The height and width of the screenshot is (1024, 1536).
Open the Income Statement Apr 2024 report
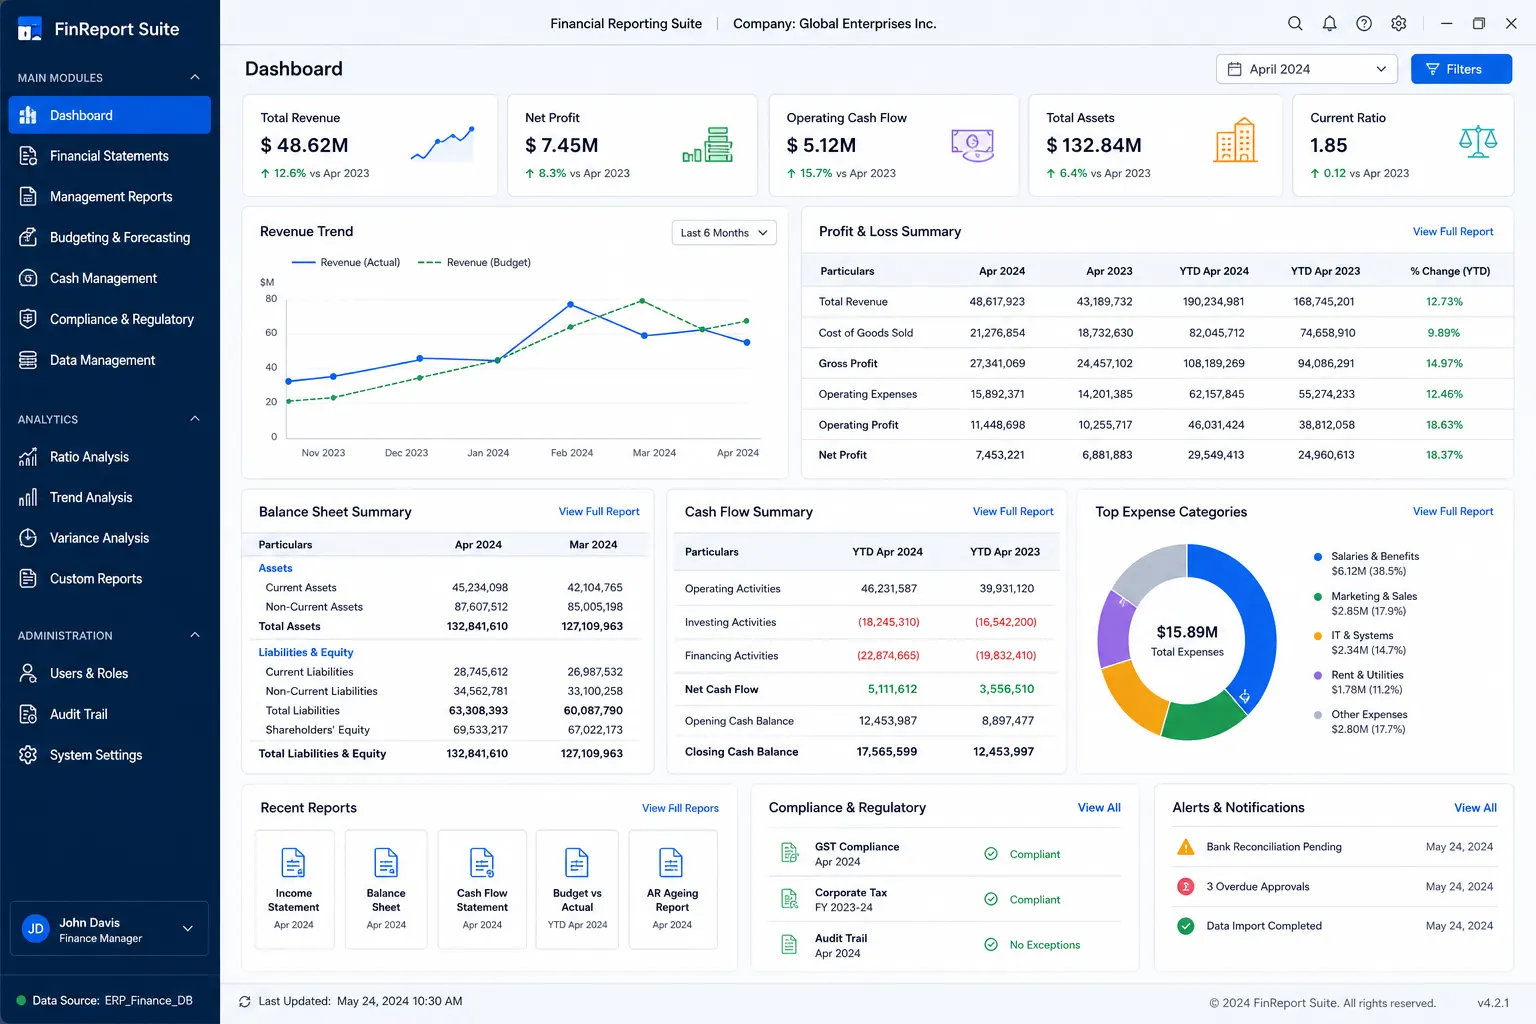pos(294,889)
